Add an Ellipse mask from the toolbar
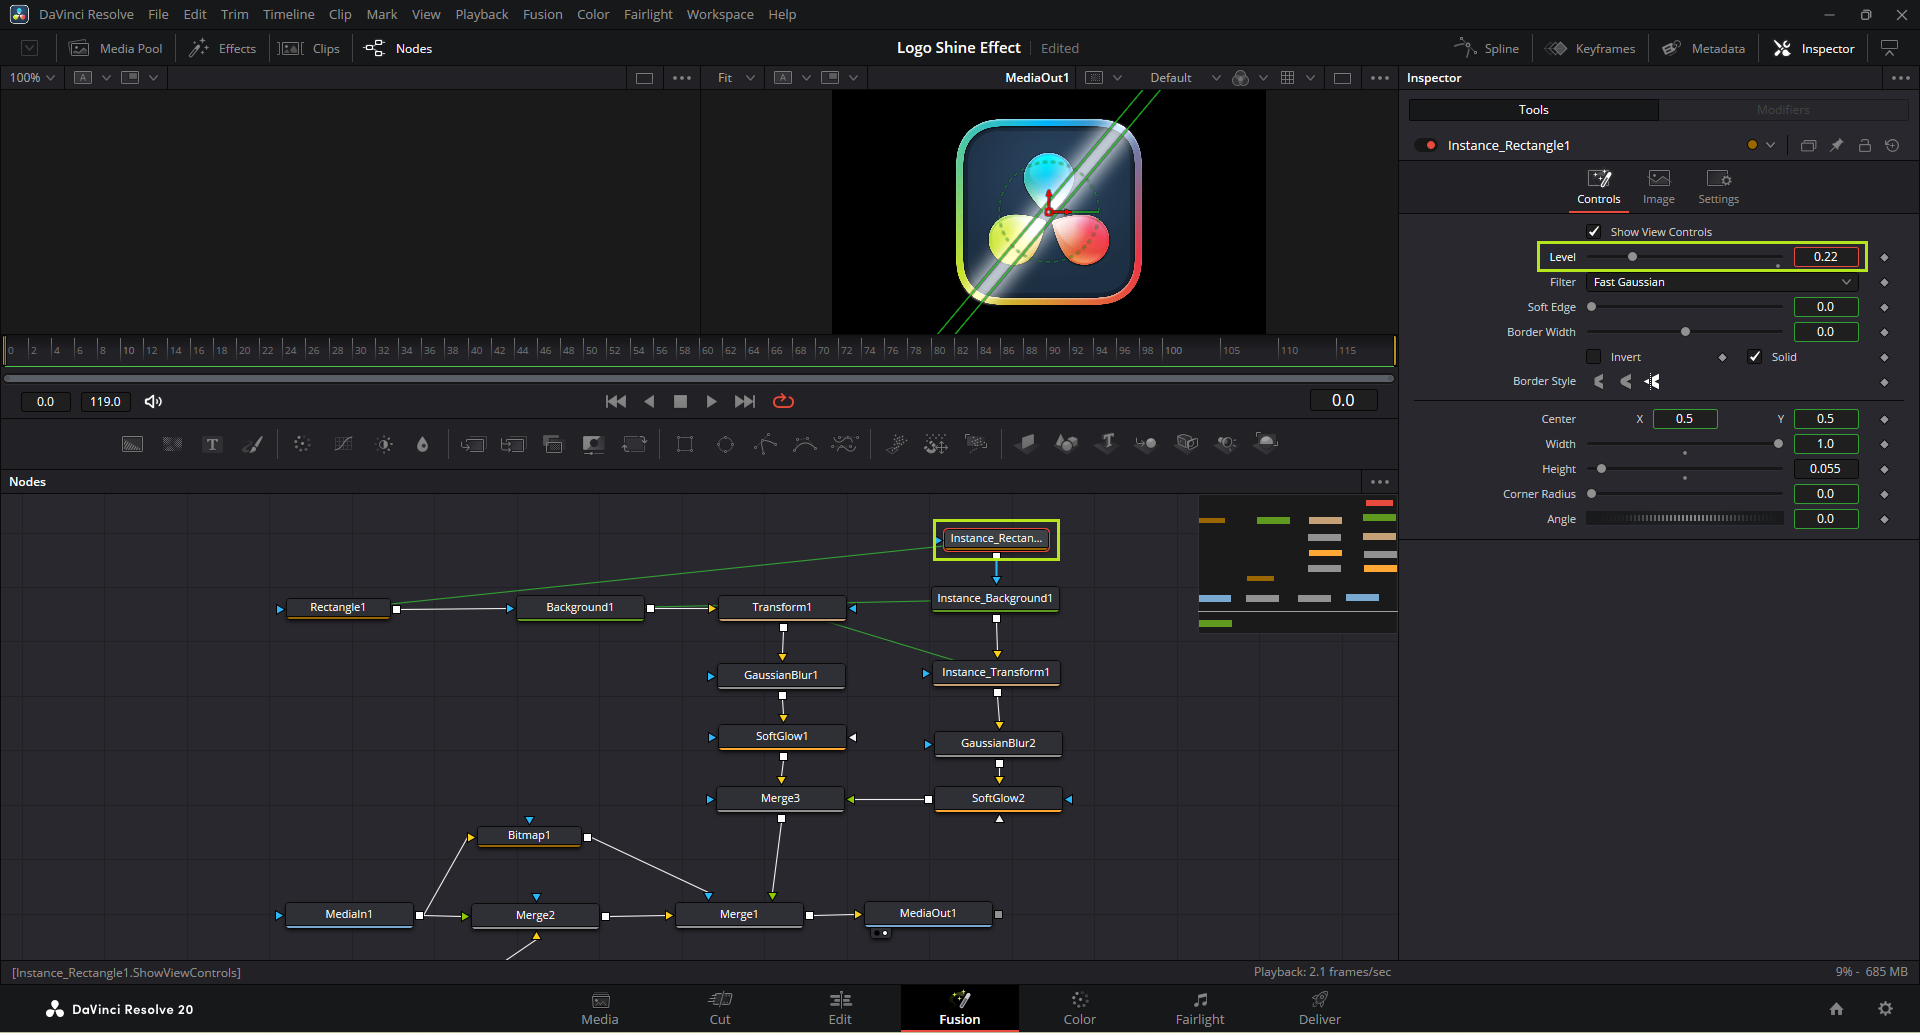 (725, 444)
